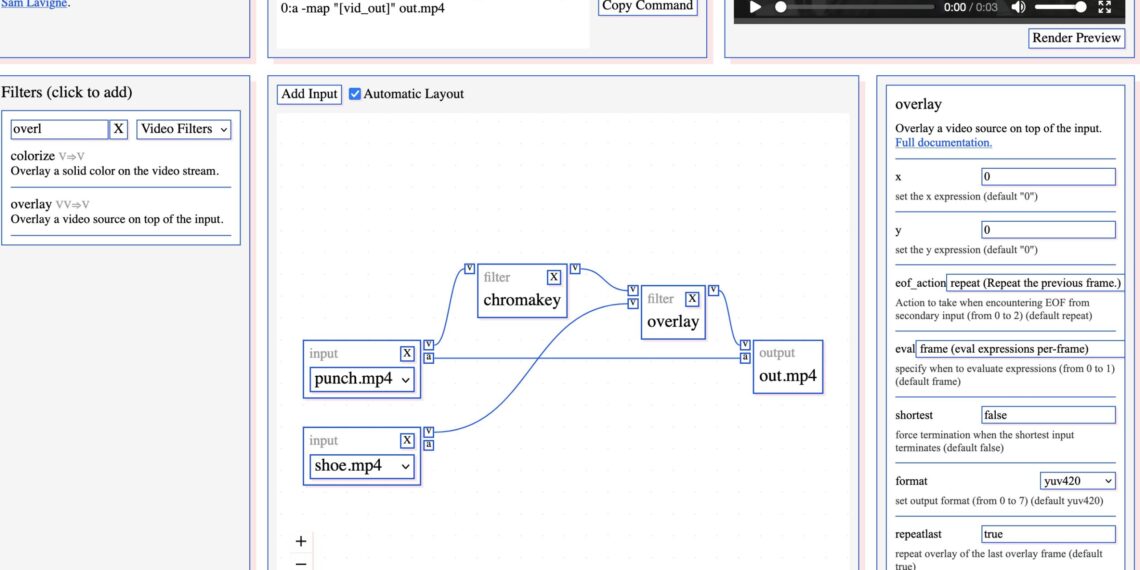Enter fullscreen on video preview
Screen dimensions: 1140x570
tap(1104, 7)
